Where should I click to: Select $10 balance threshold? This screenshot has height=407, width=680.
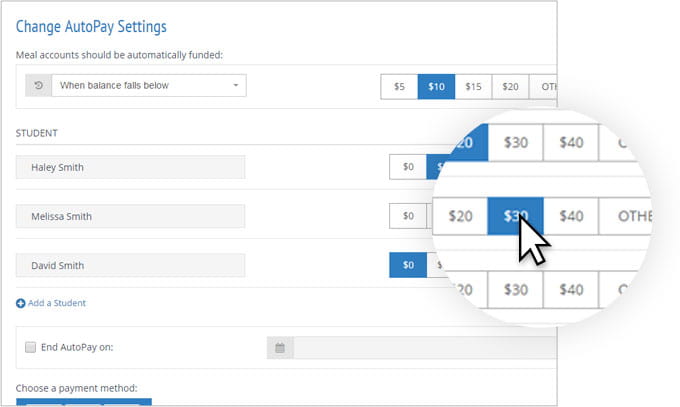tap(436, 87)
